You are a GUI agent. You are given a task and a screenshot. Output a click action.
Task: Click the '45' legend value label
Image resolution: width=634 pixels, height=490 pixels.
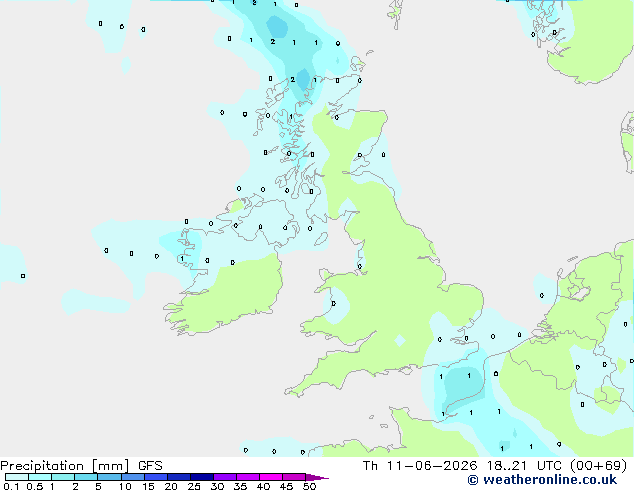point(286,486)
